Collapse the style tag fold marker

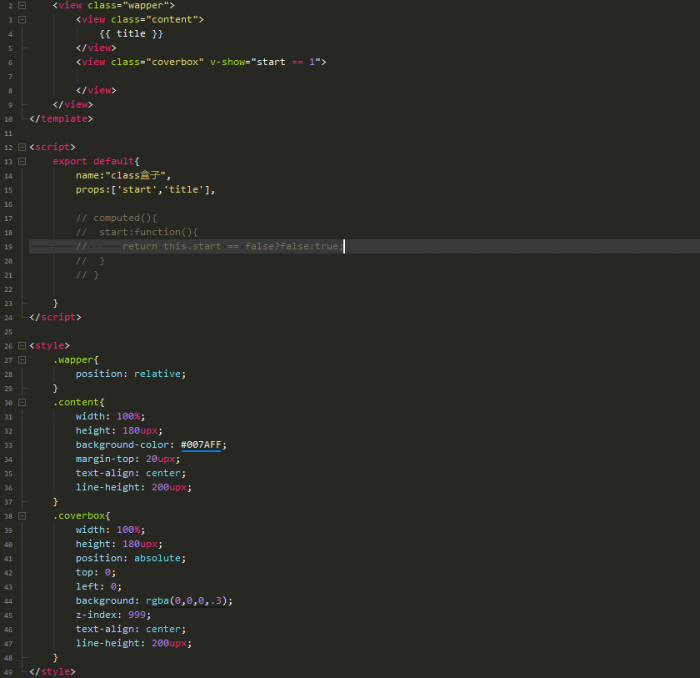22,345
